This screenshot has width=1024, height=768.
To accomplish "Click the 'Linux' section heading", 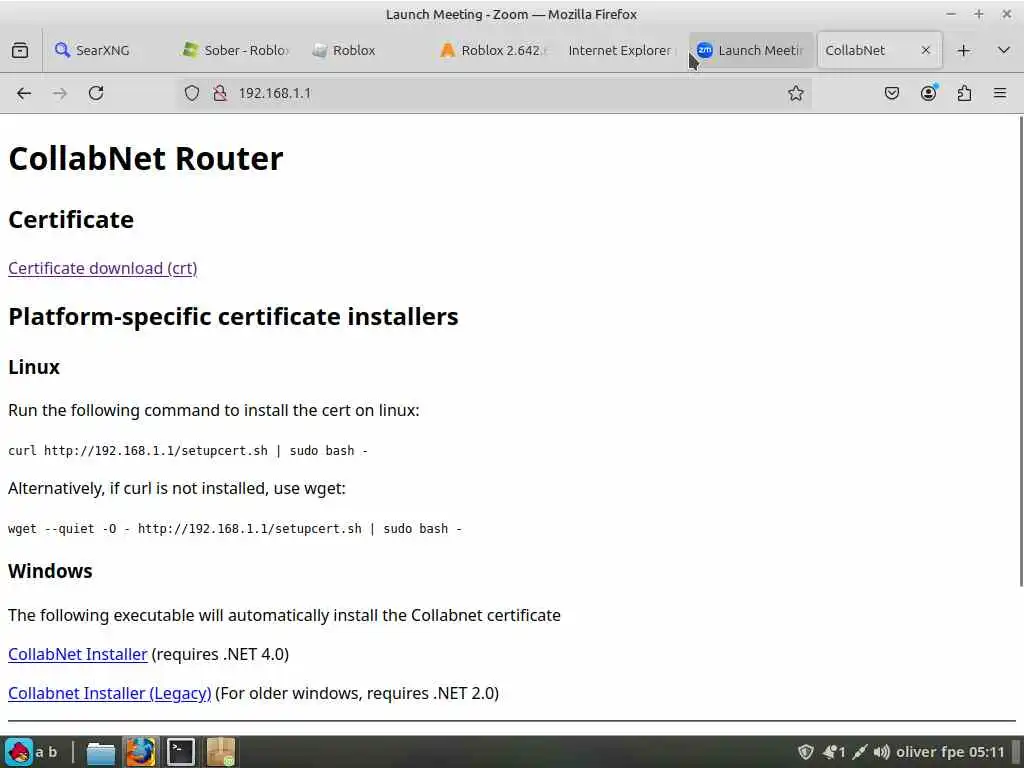I will click(x=34, y=367).
